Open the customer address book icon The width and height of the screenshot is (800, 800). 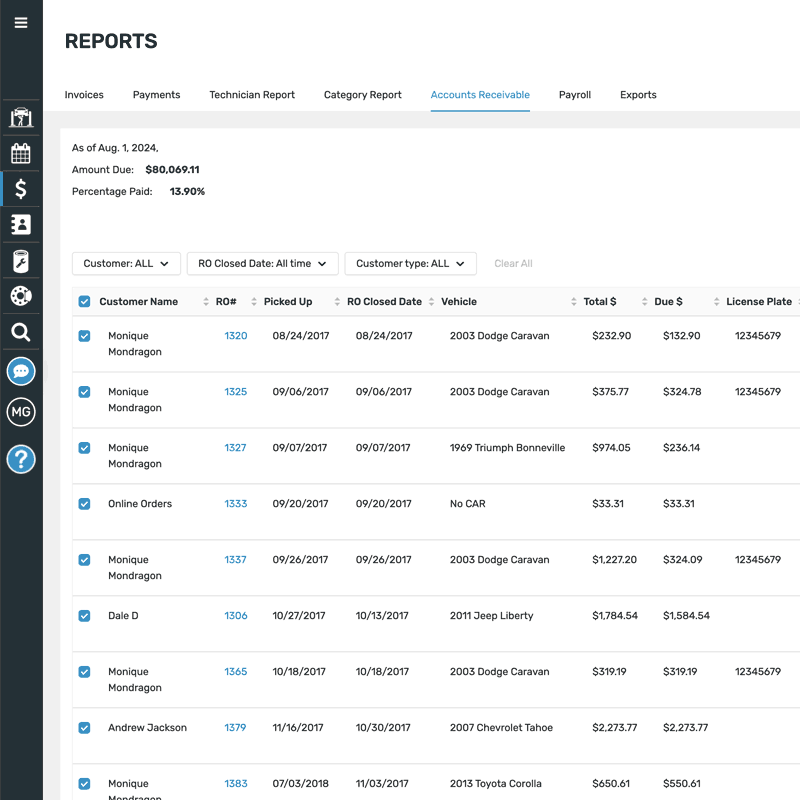[21, 224]
